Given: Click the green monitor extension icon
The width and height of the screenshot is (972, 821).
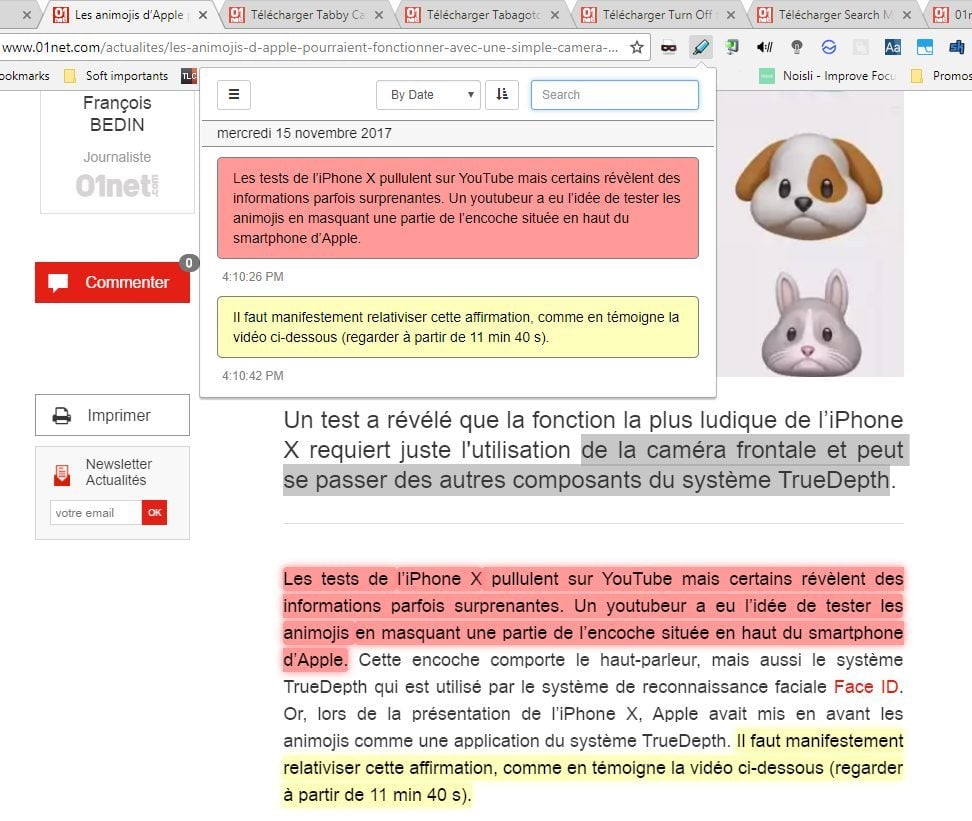Looking at the screenshot, I should [x=733, y=47].
